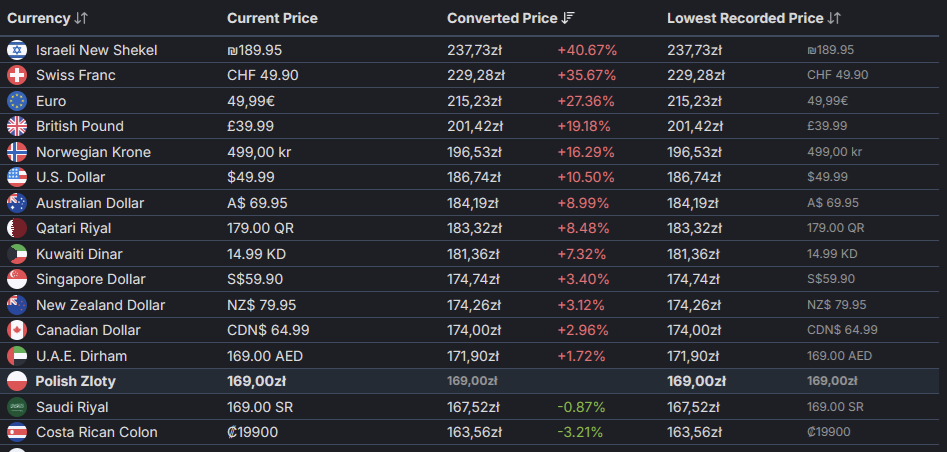Click the Norwegian flag icon

point(17,152)
